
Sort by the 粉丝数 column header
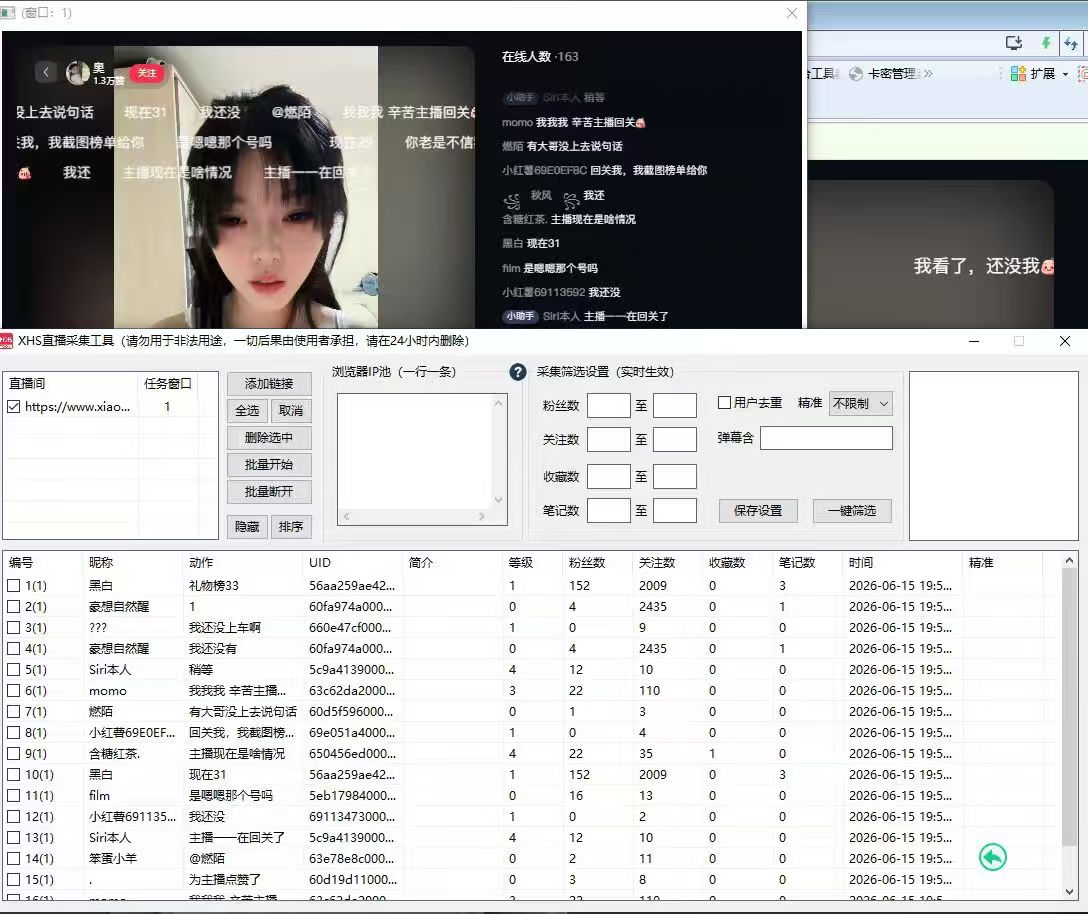(597, 563)
